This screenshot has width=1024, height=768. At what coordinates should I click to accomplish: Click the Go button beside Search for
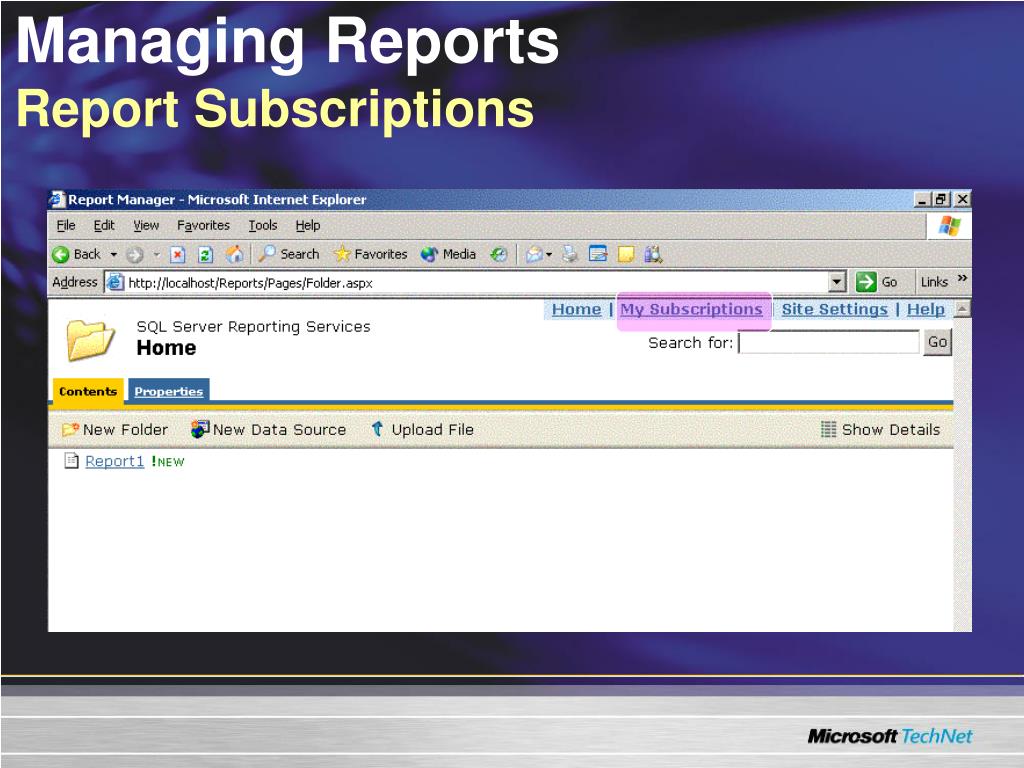(937, 342)
